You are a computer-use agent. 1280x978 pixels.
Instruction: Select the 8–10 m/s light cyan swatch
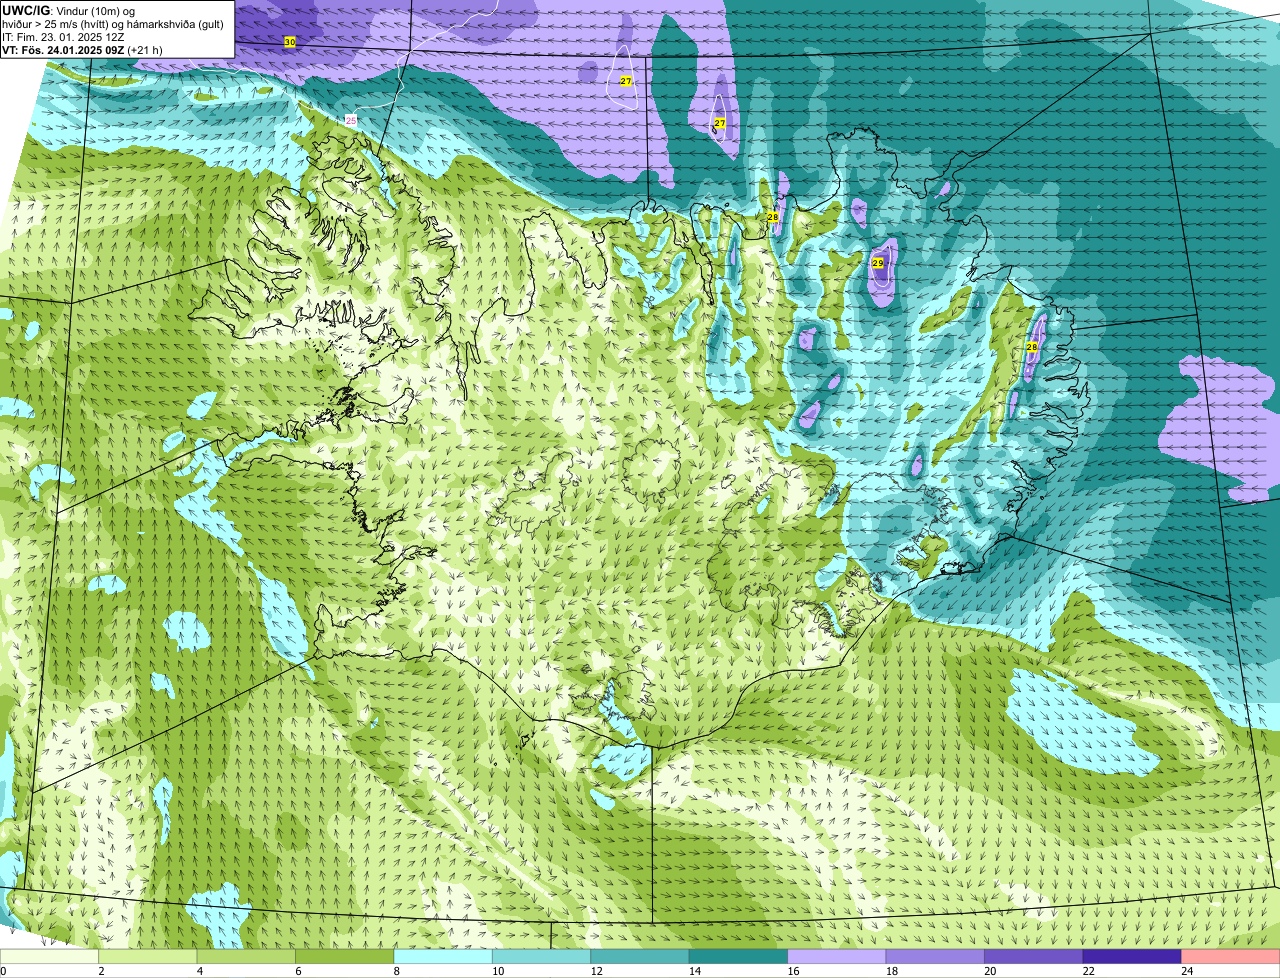click(443, 956)
